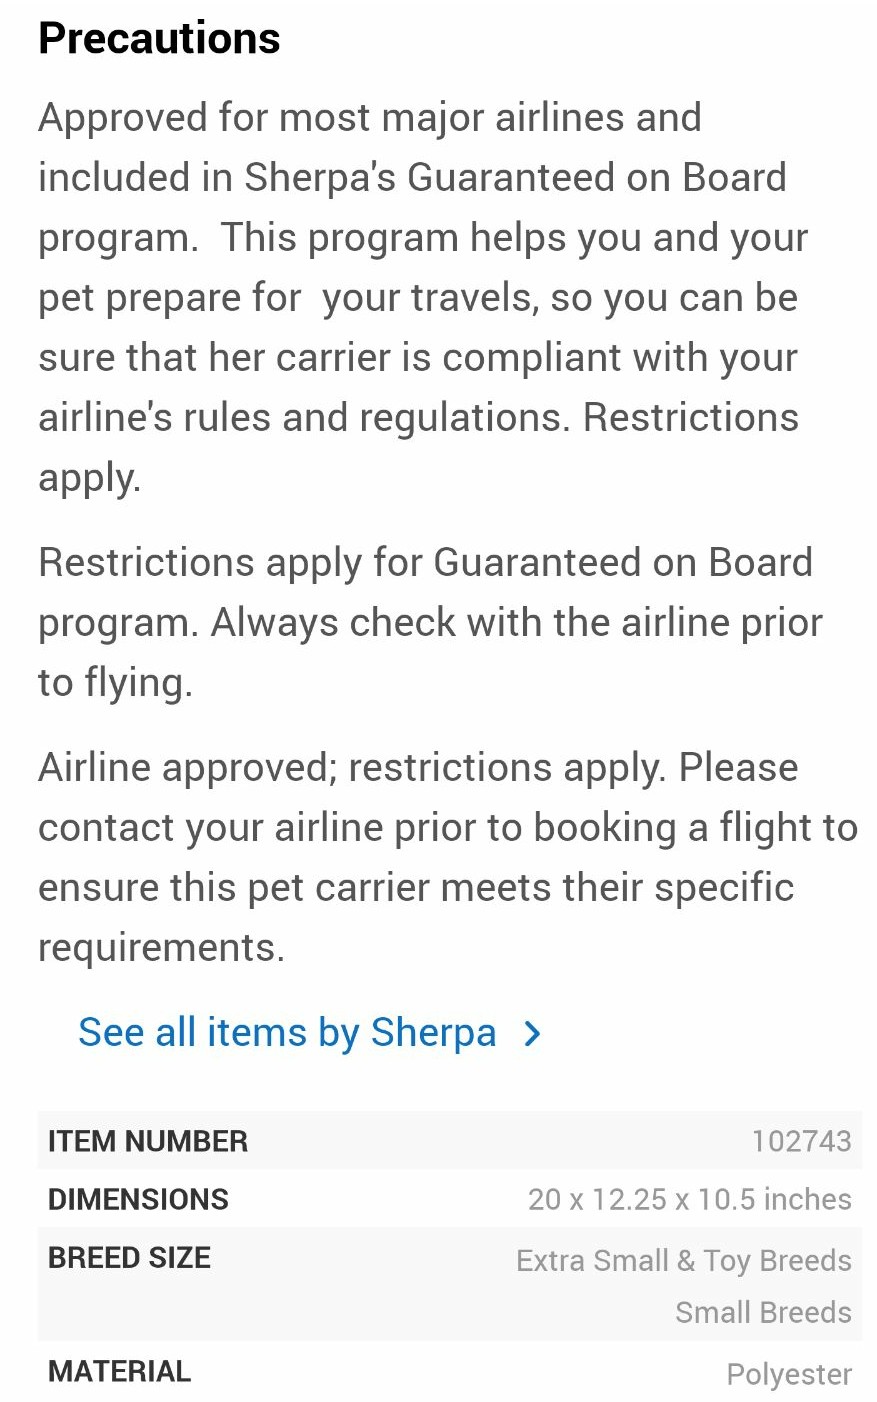The width and height of the screenshot is (877, 1402).
Task: Tap the item number value 102743
Action: 801,1141
